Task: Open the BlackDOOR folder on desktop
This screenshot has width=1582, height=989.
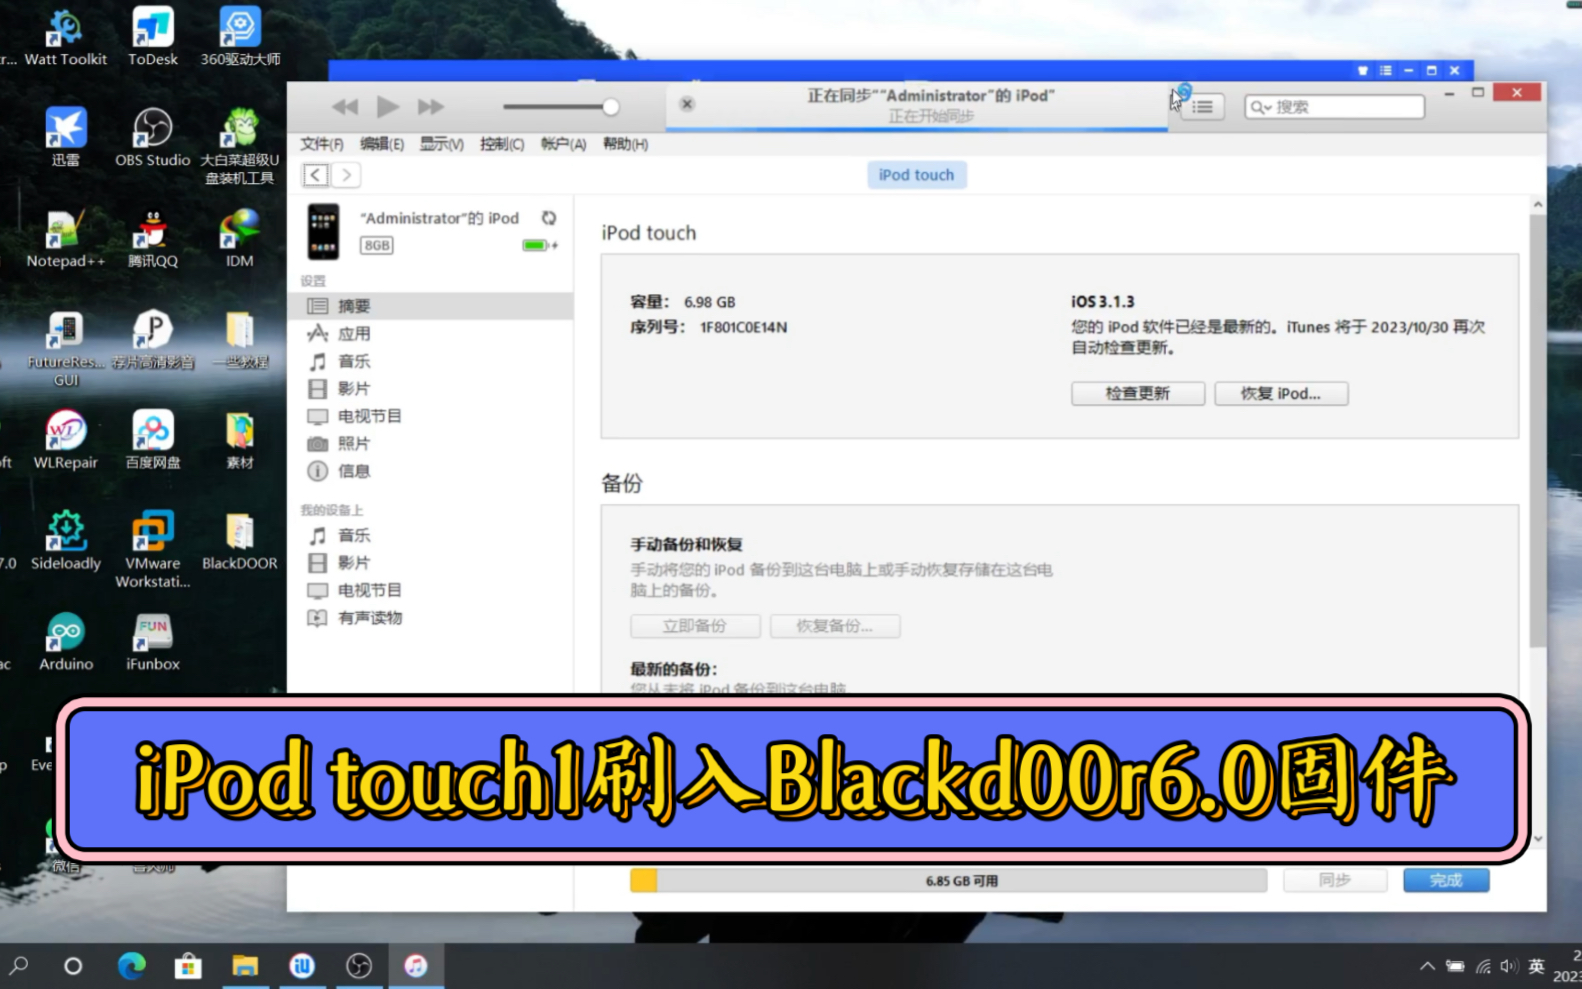Action: pyautogui.click(x=240, y=541)
